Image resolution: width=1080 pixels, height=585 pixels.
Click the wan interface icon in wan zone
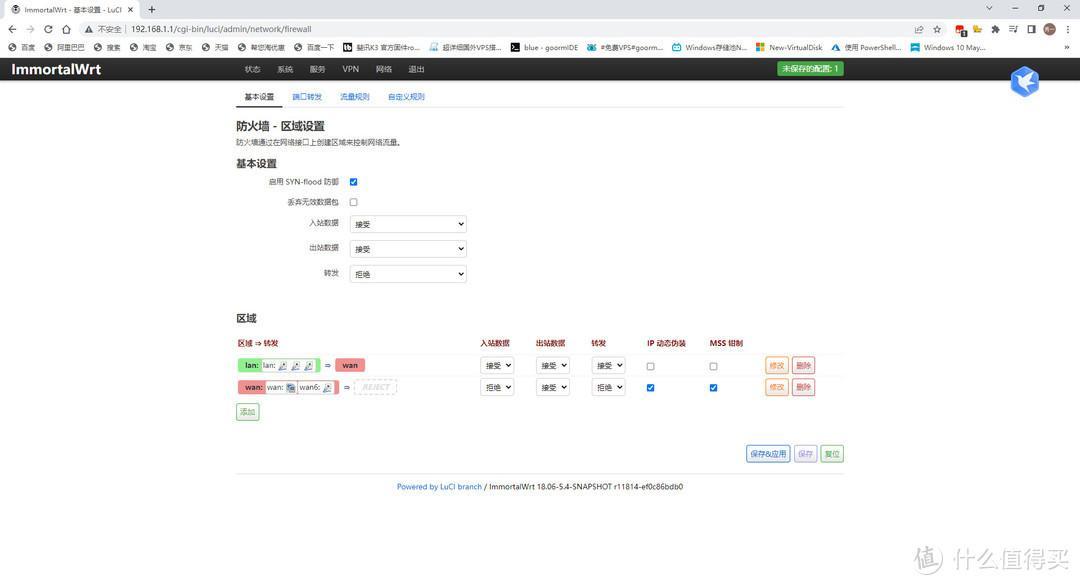[291, 387]
